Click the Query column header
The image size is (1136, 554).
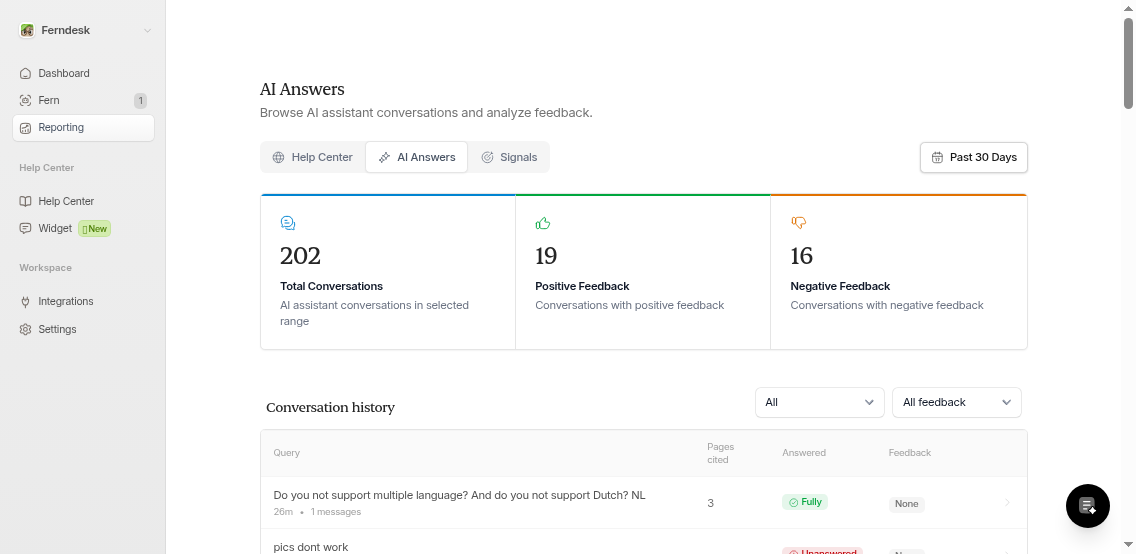click(286, 453)
